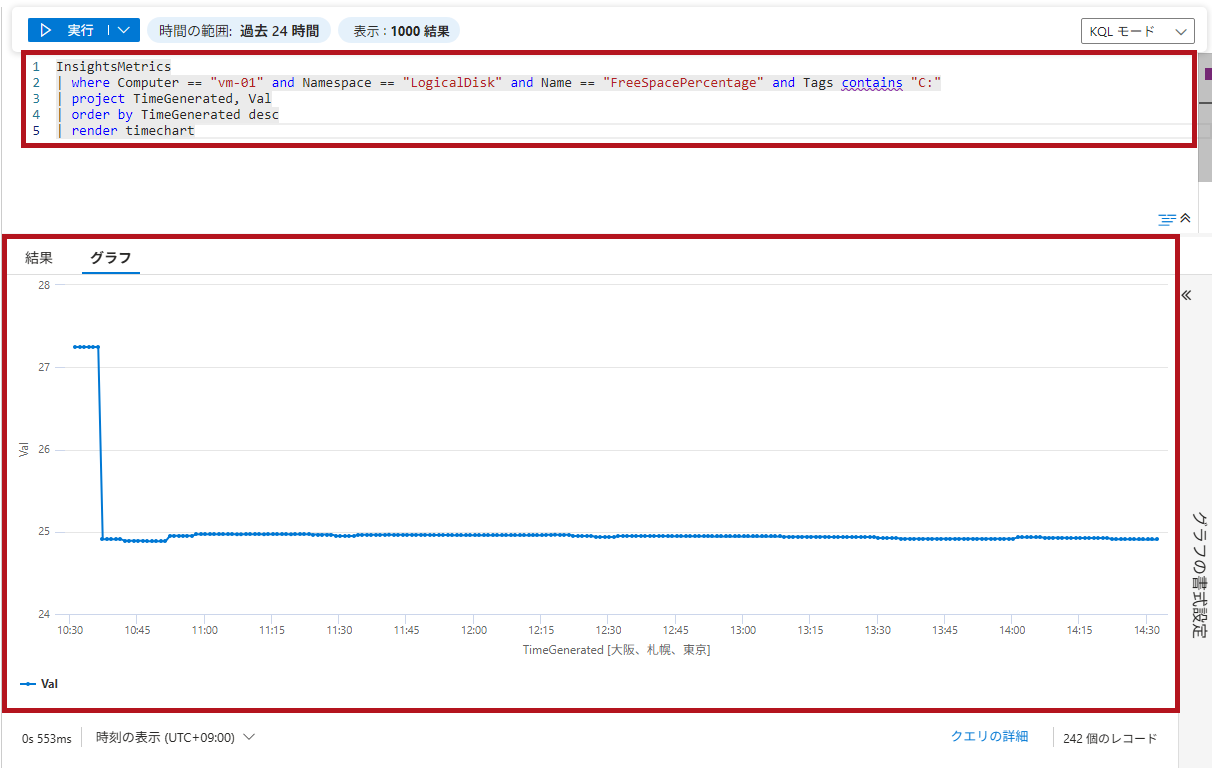
Task: Toggle the Val series in chart legend
Action: point(49,684)
